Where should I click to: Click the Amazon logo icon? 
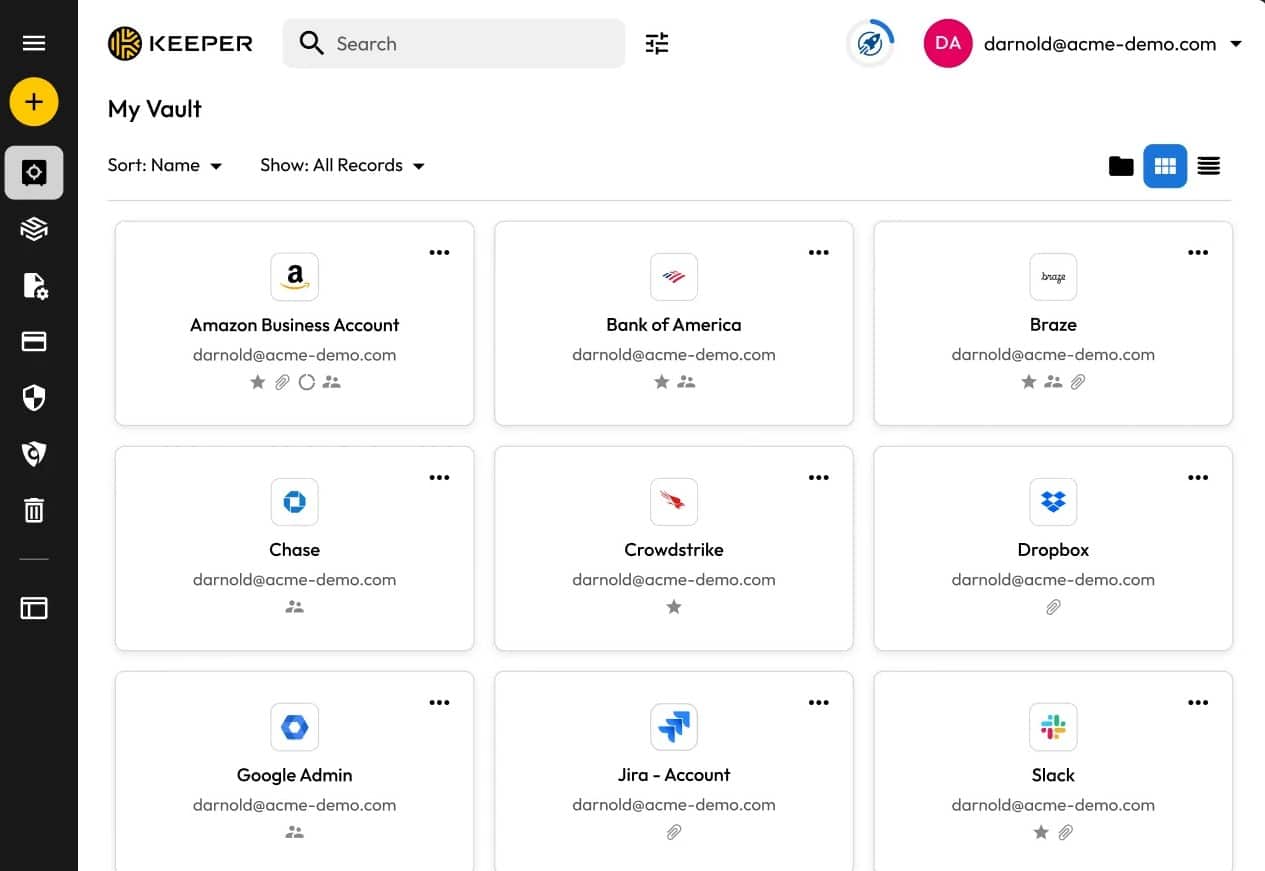(294, 277)
